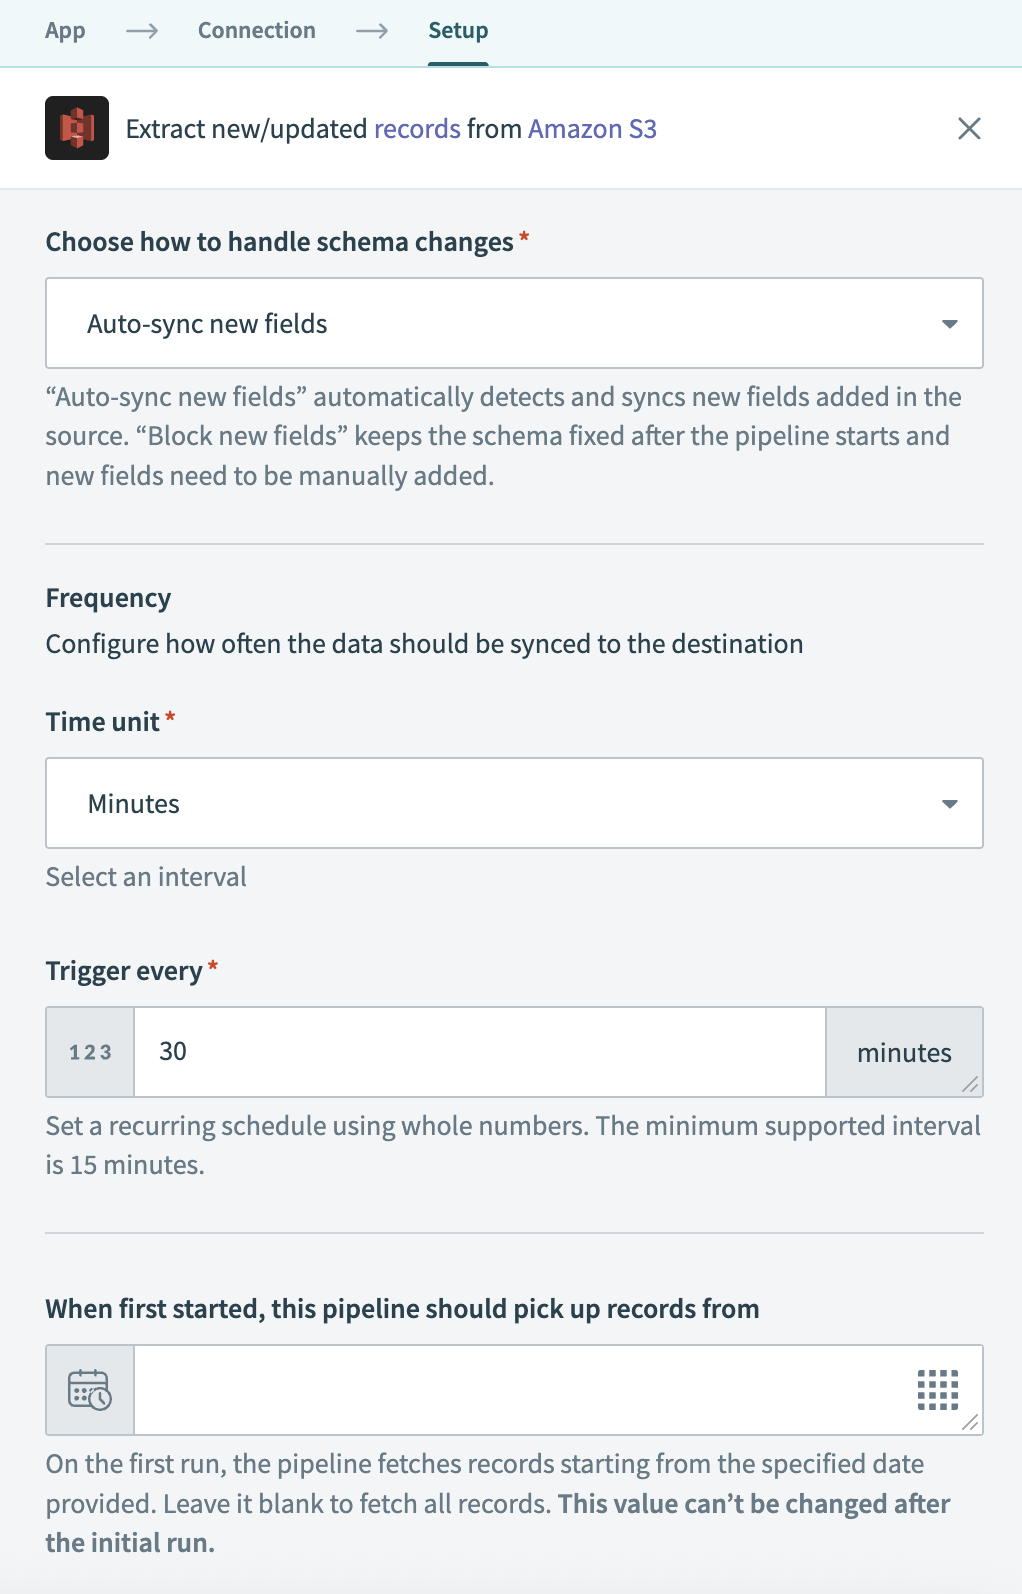
Task: Click the caret on the schema changes selector
Action: point(950,323)
